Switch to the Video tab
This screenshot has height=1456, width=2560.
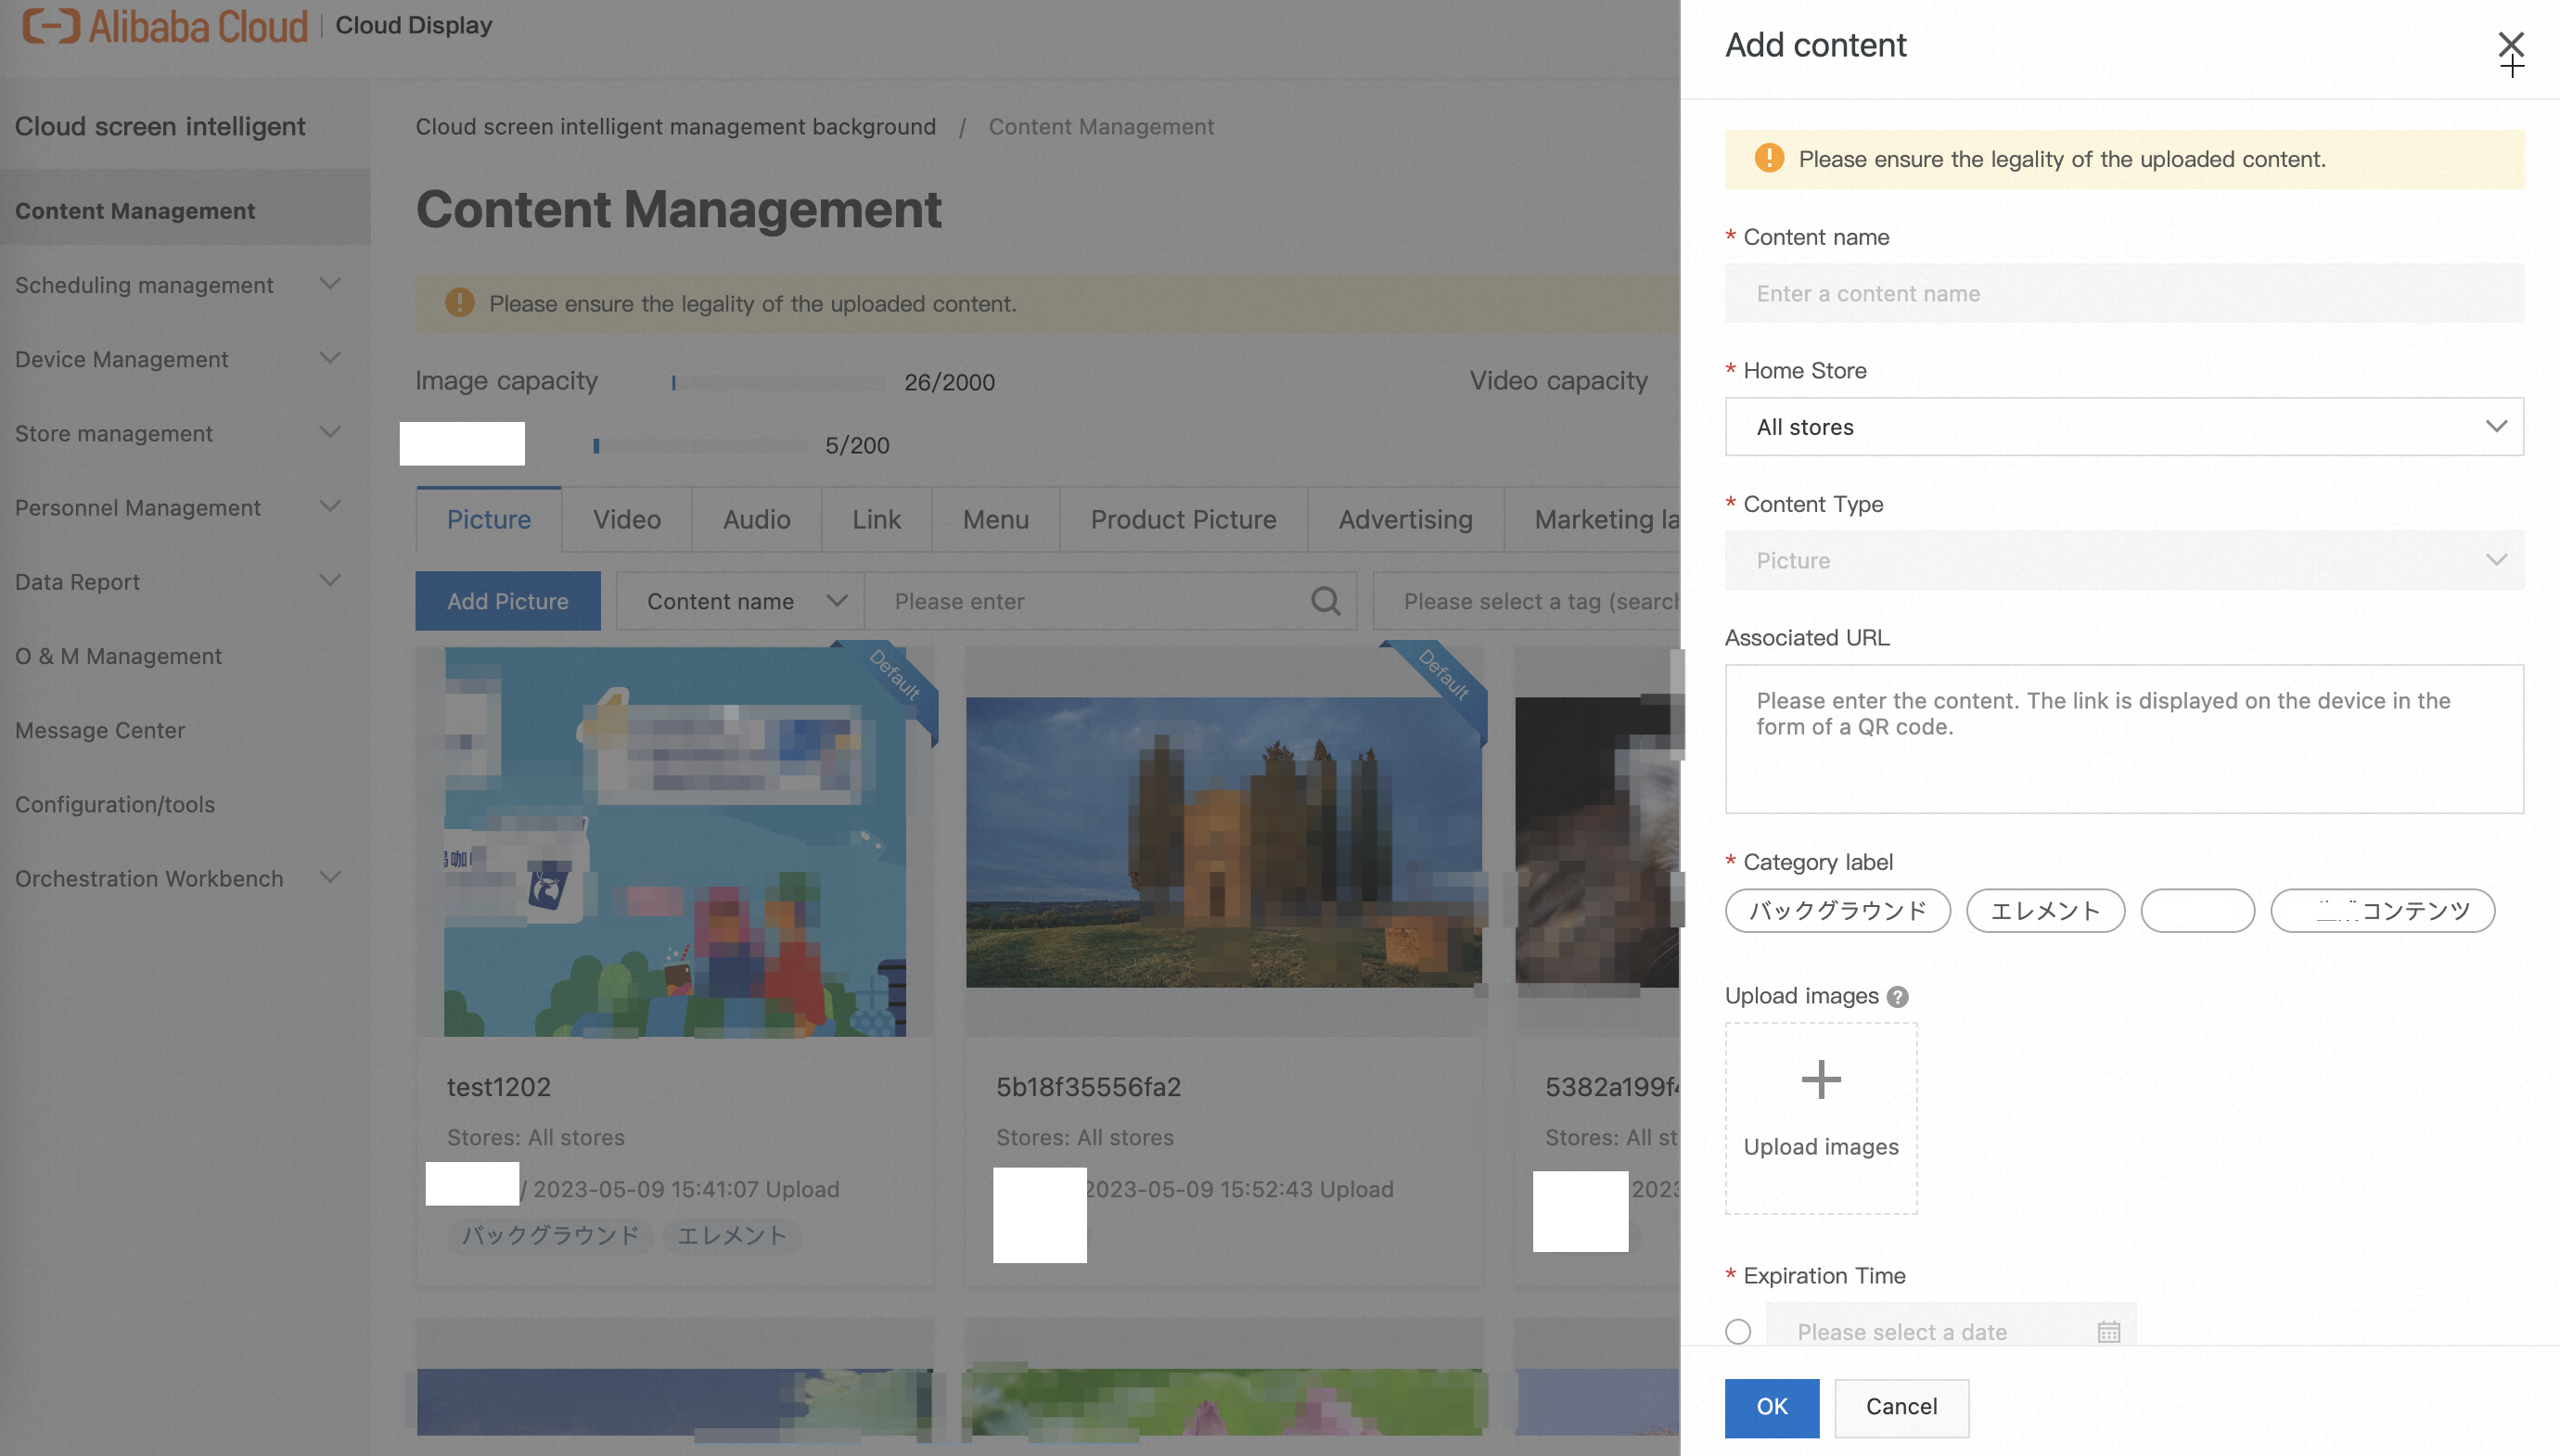[626, 519]
